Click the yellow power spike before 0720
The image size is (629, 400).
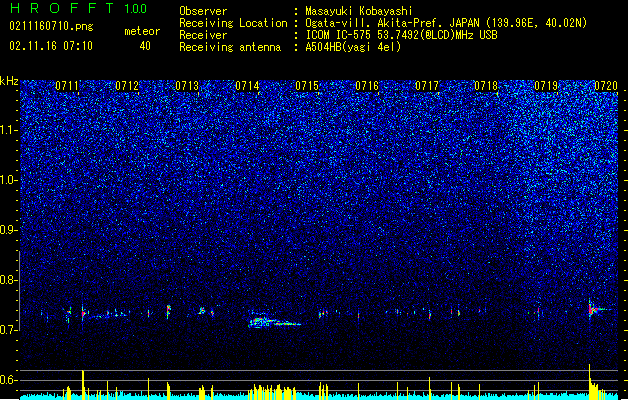(x=590, y=380)
